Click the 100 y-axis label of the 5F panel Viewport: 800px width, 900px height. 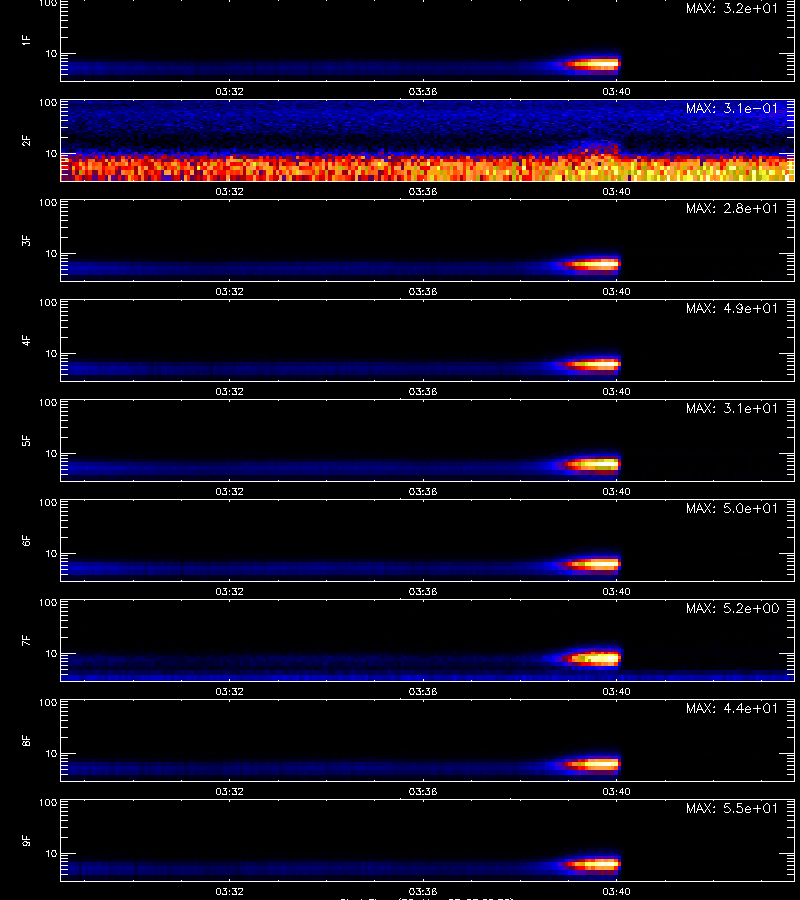point(48,402)
